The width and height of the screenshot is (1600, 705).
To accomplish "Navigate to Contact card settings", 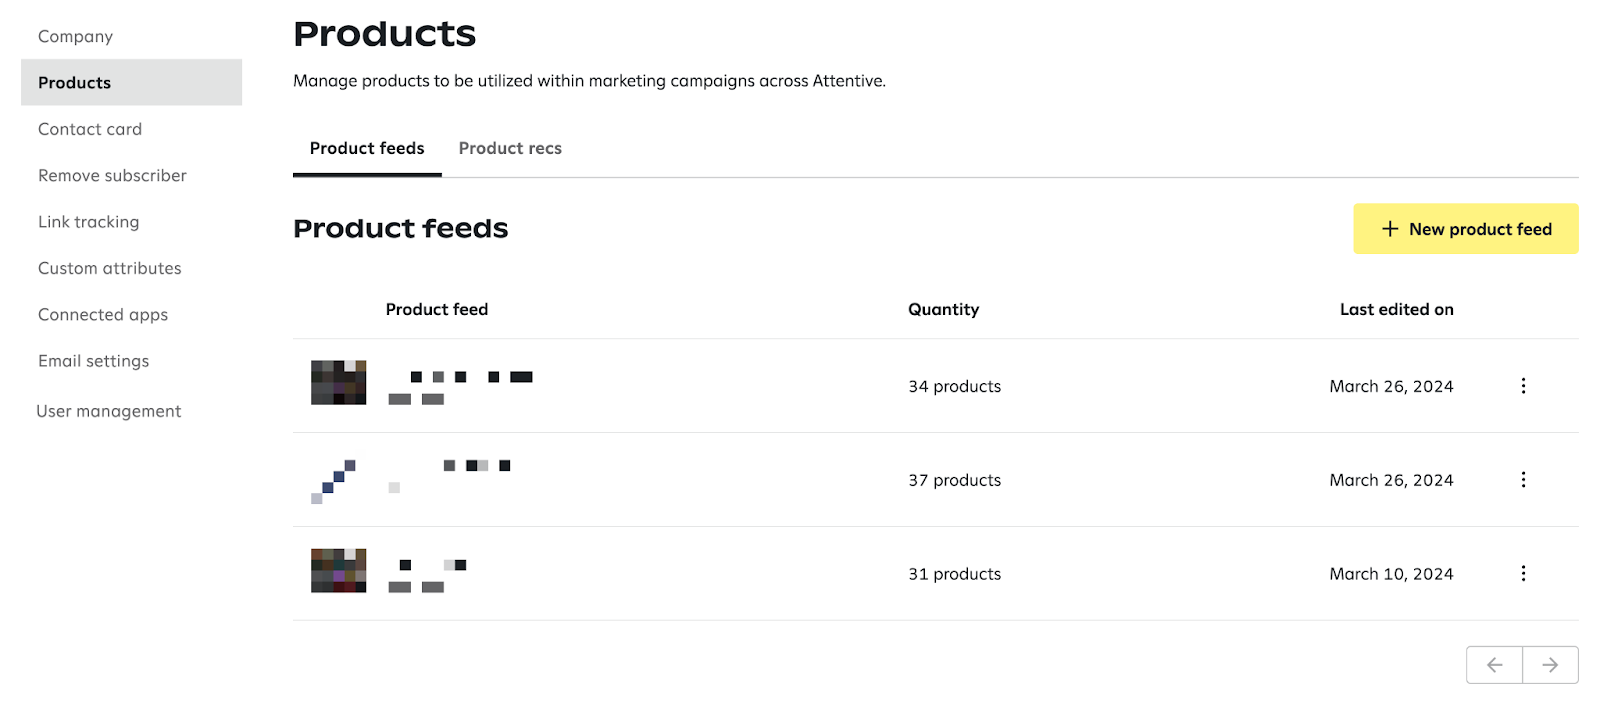I will point(89,129).
